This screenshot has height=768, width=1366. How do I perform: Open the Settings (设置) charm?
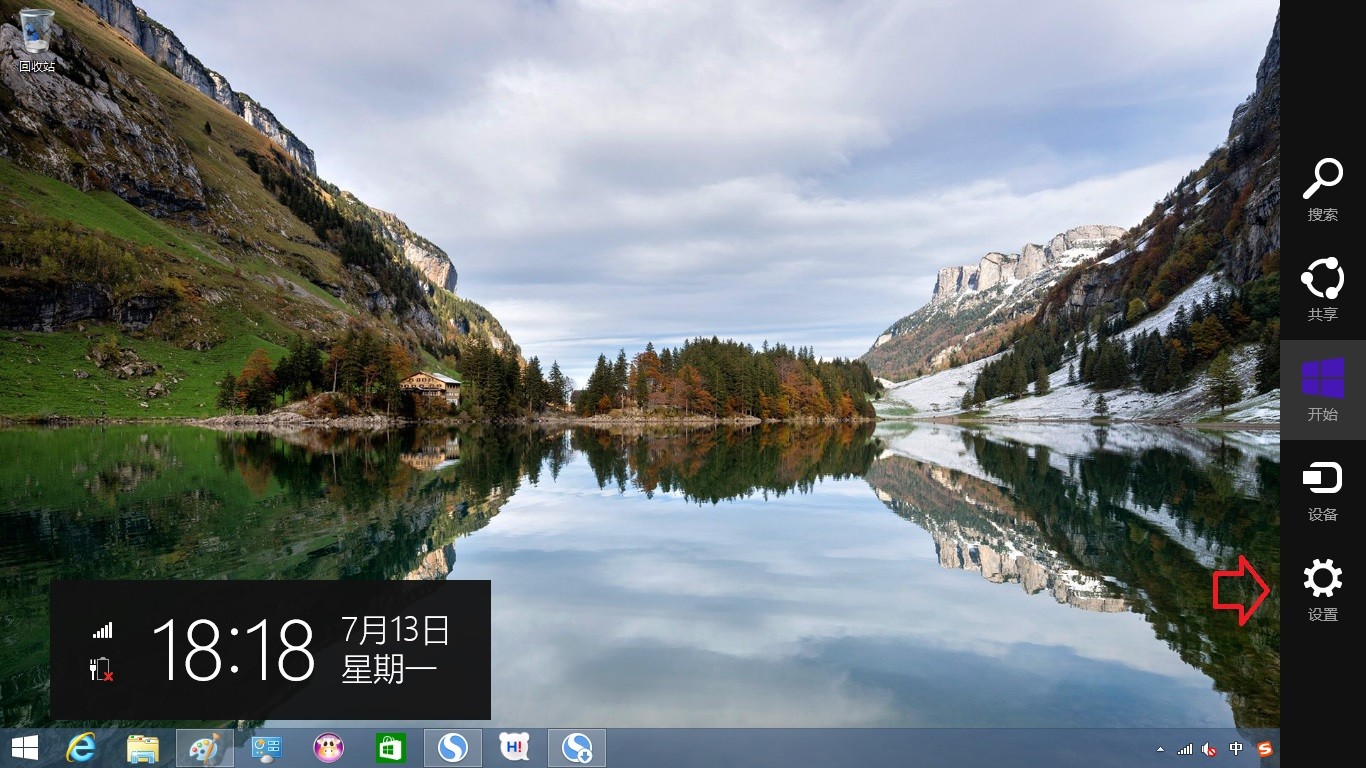[1323, 590]
